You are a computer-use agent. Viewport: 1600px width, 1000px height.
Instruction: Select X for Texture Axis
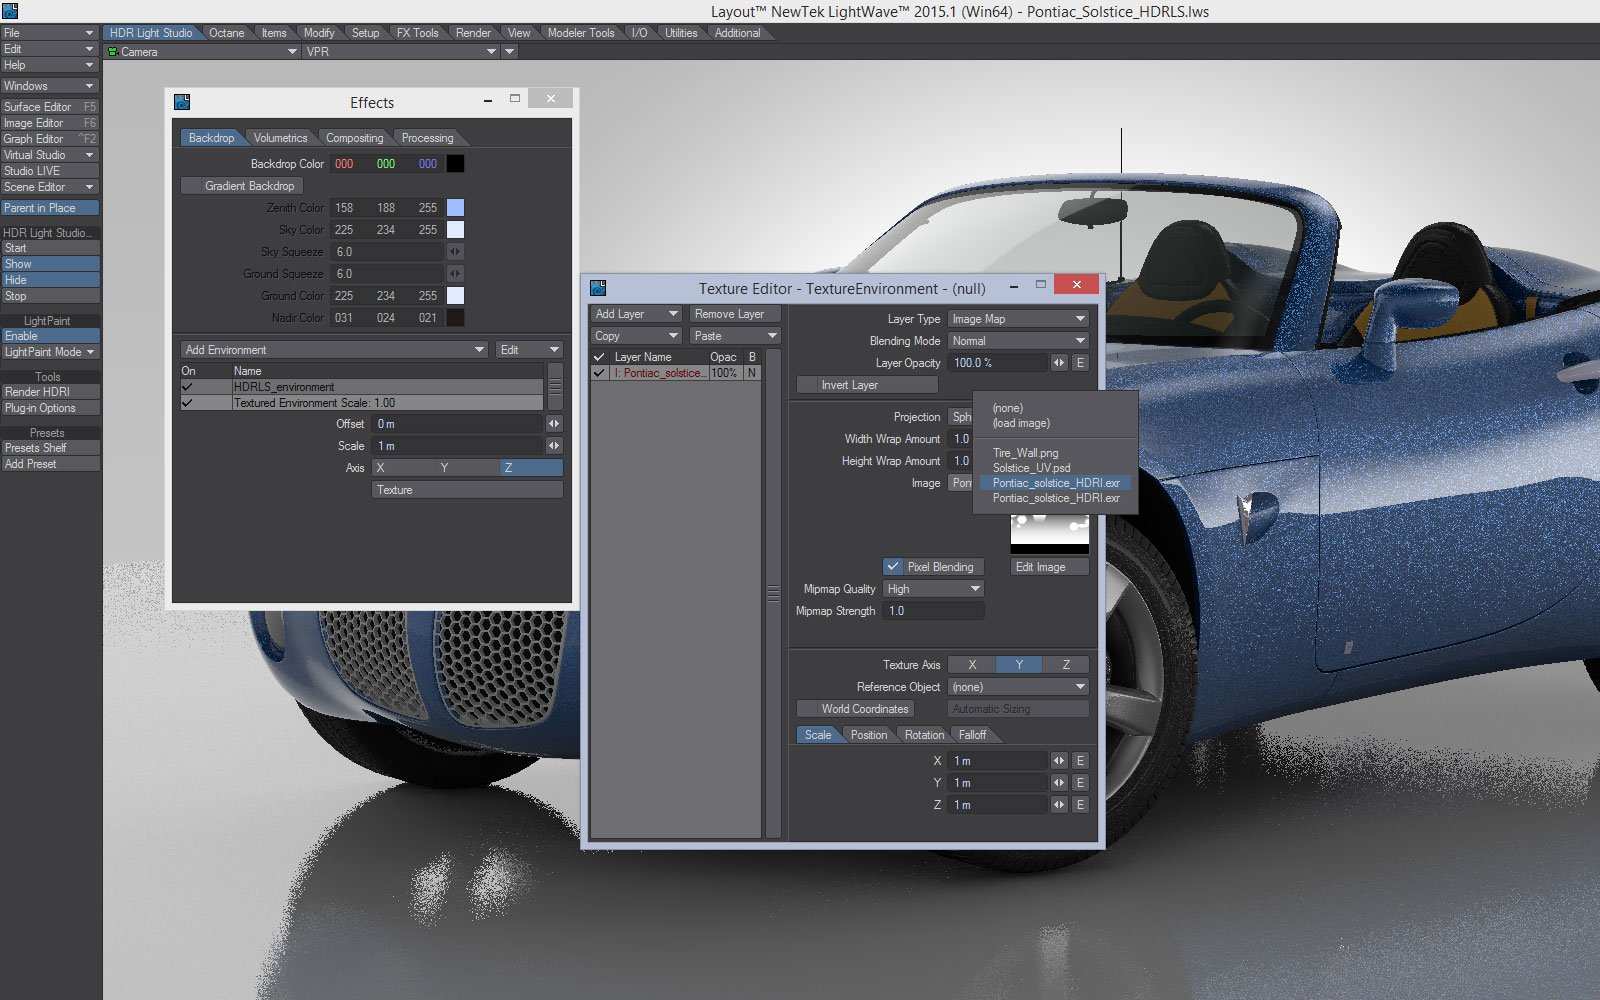pyautogui.click(x=972, y=665)
